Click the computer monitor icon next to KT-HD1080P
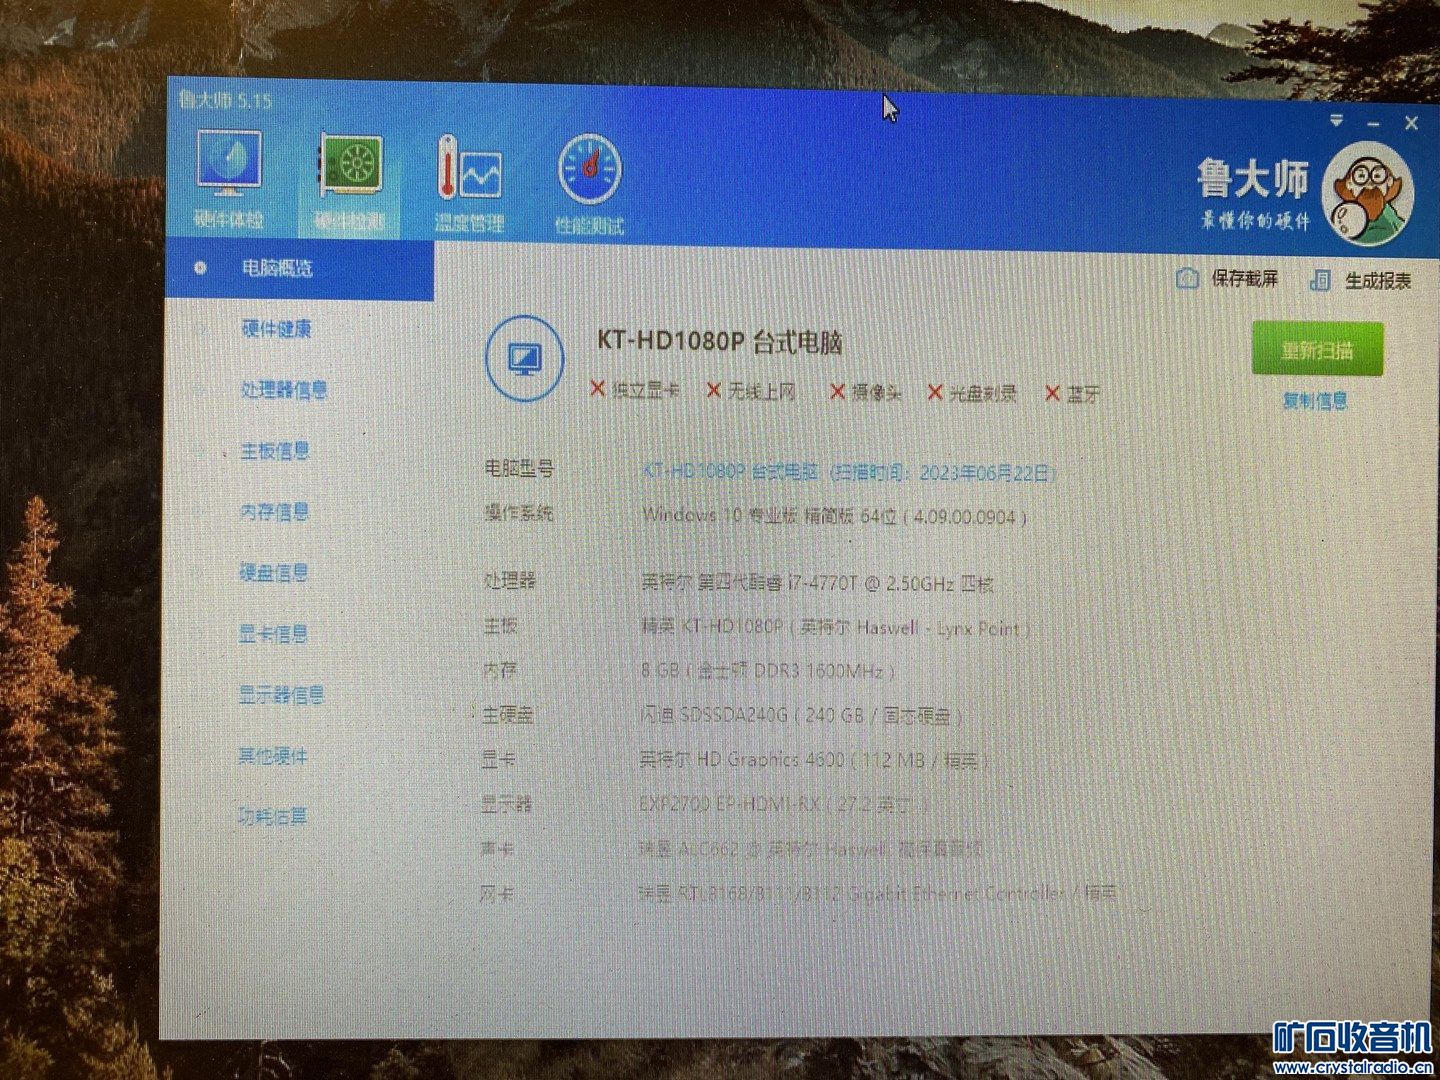 tap(524, 358)
